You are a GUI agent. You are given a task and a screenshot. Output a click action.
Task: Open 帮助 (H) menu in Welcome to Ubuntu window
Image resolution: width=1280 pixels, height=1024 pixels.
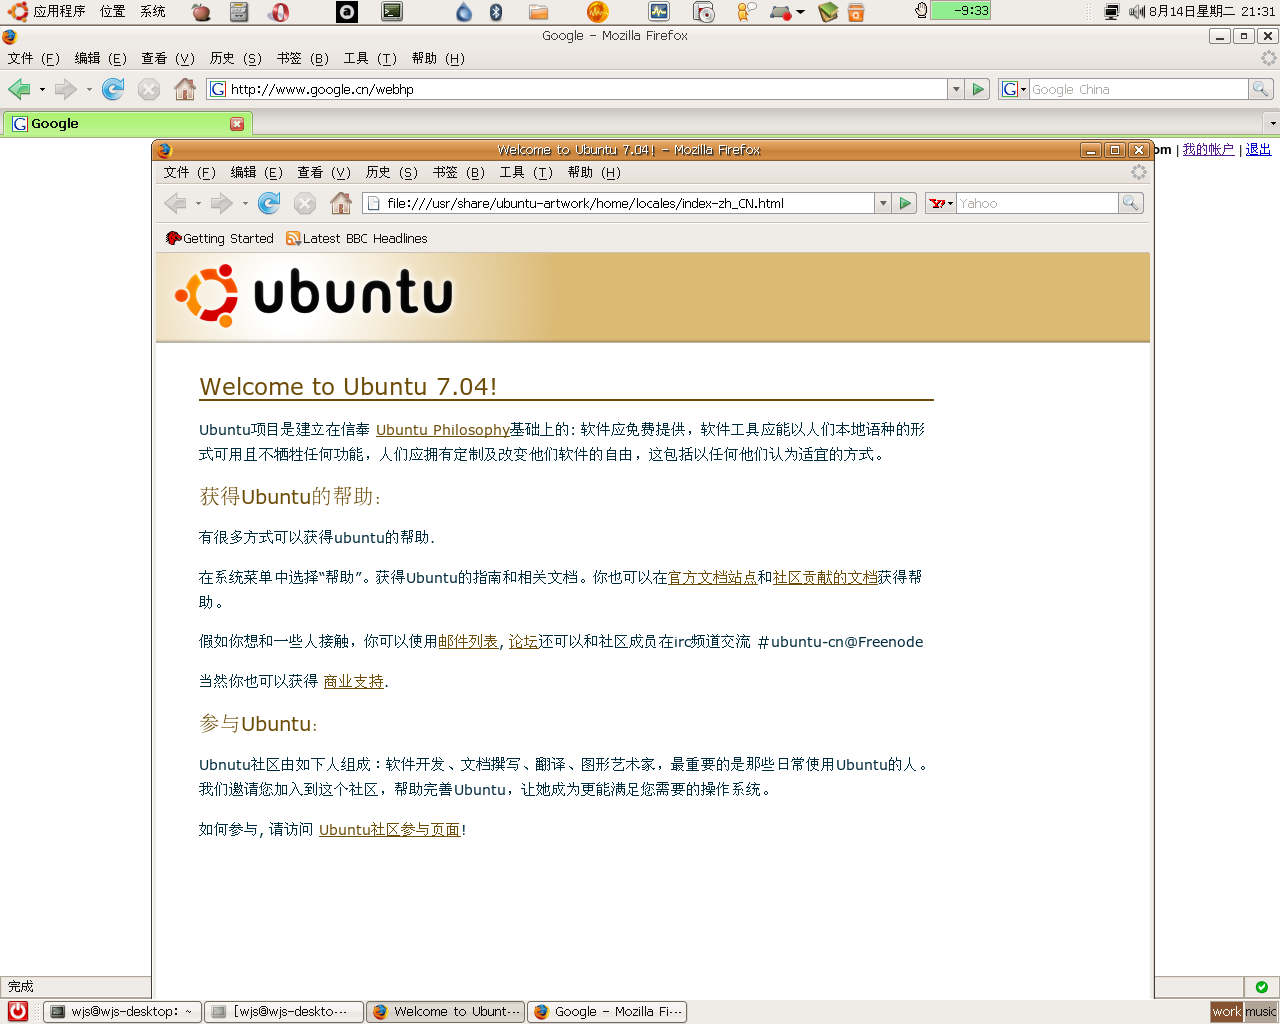point(594,172)
